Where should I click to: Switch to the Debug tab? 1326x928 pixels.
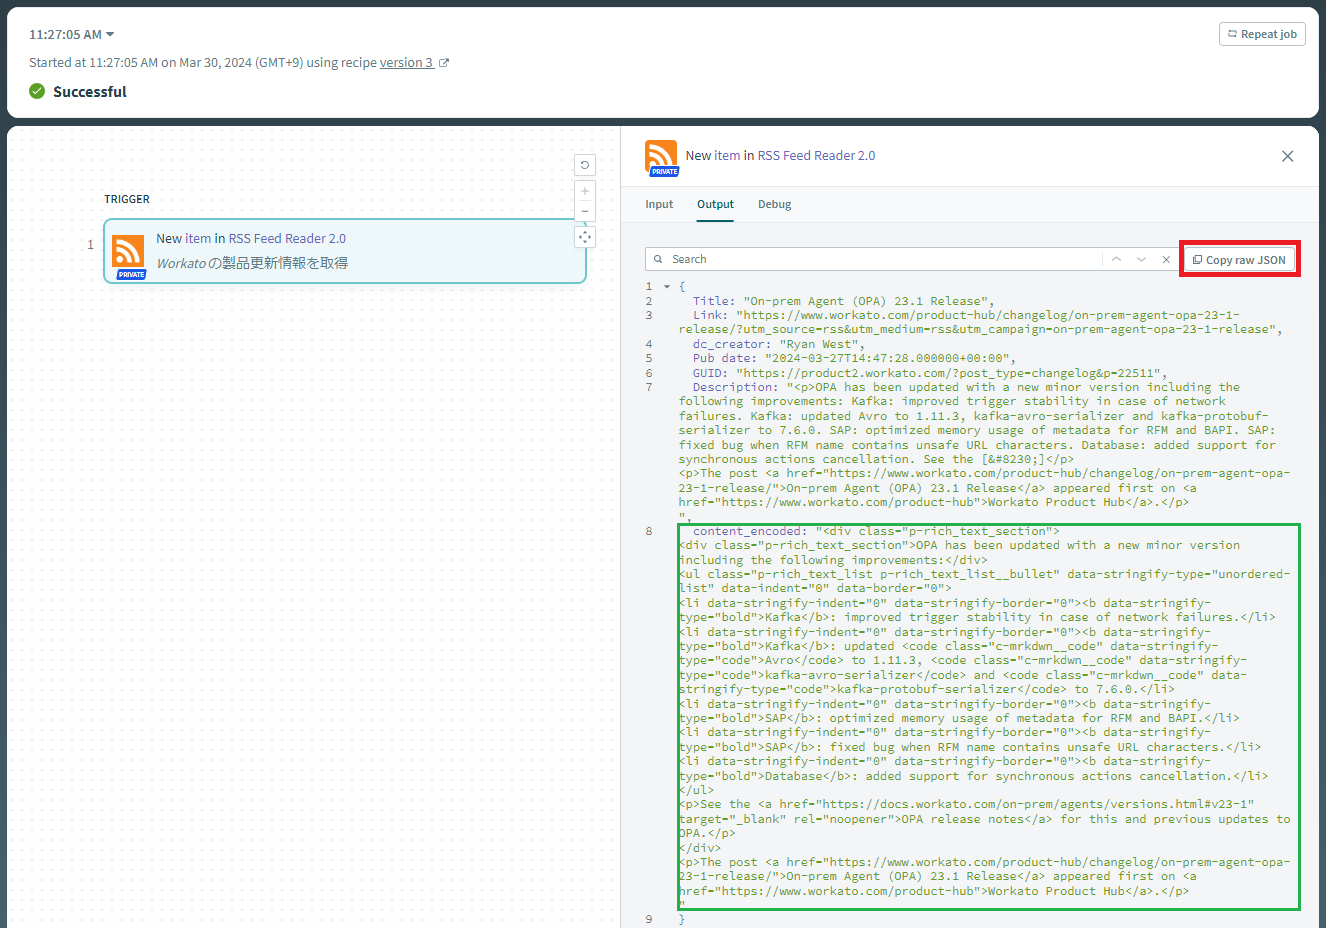(774, 204)
